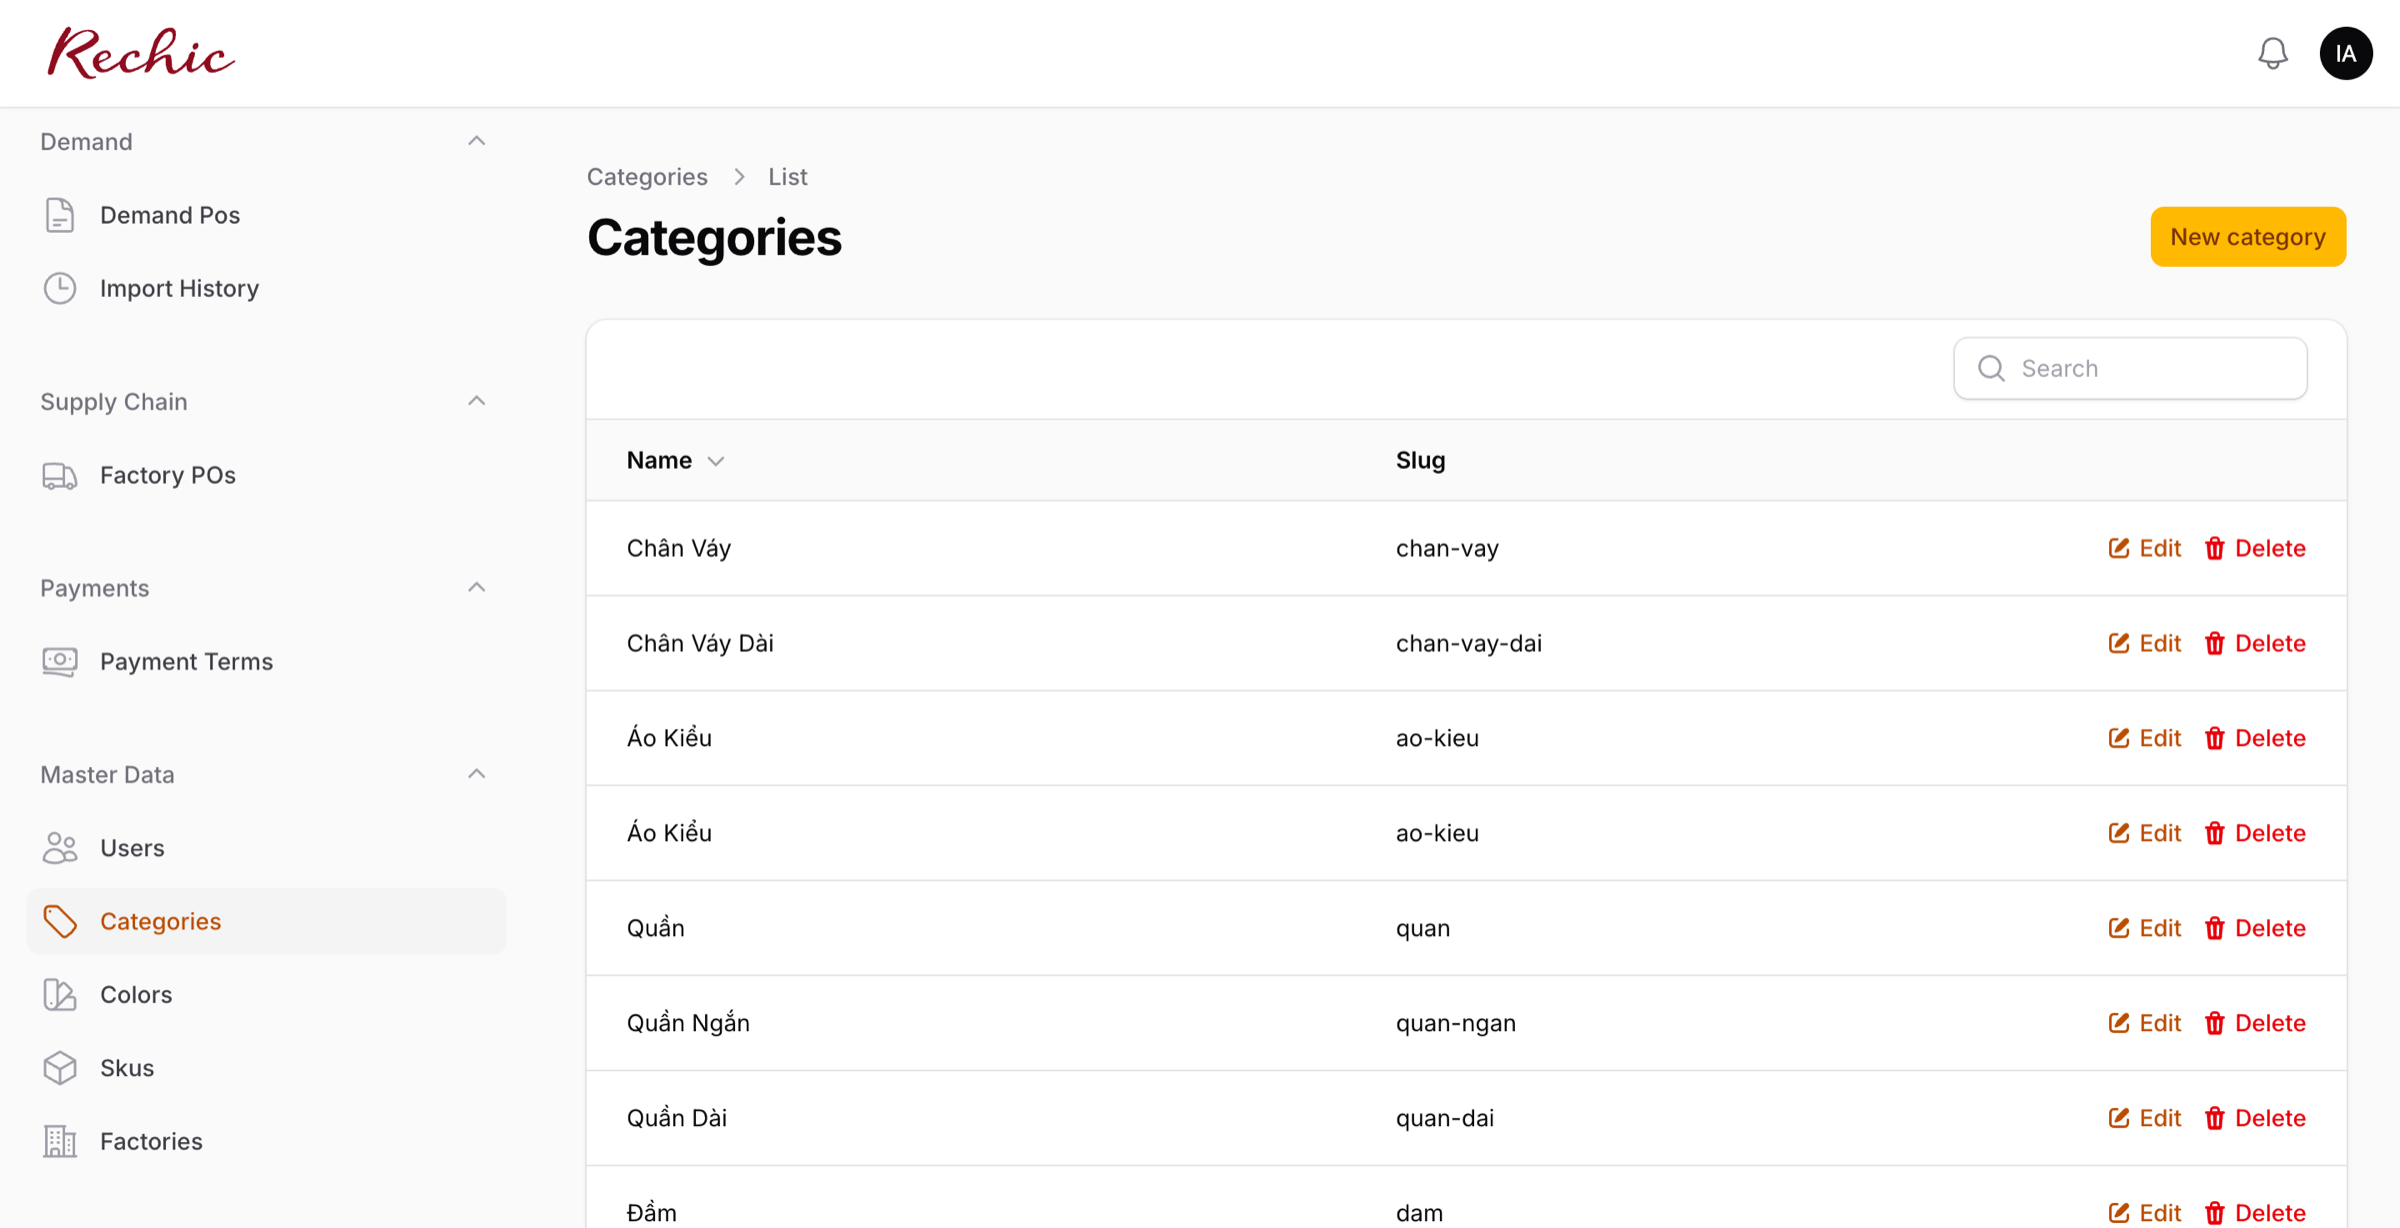Select Categories in the sidebar
The width and height of the screenshot is (2400, 1228).
267,921
